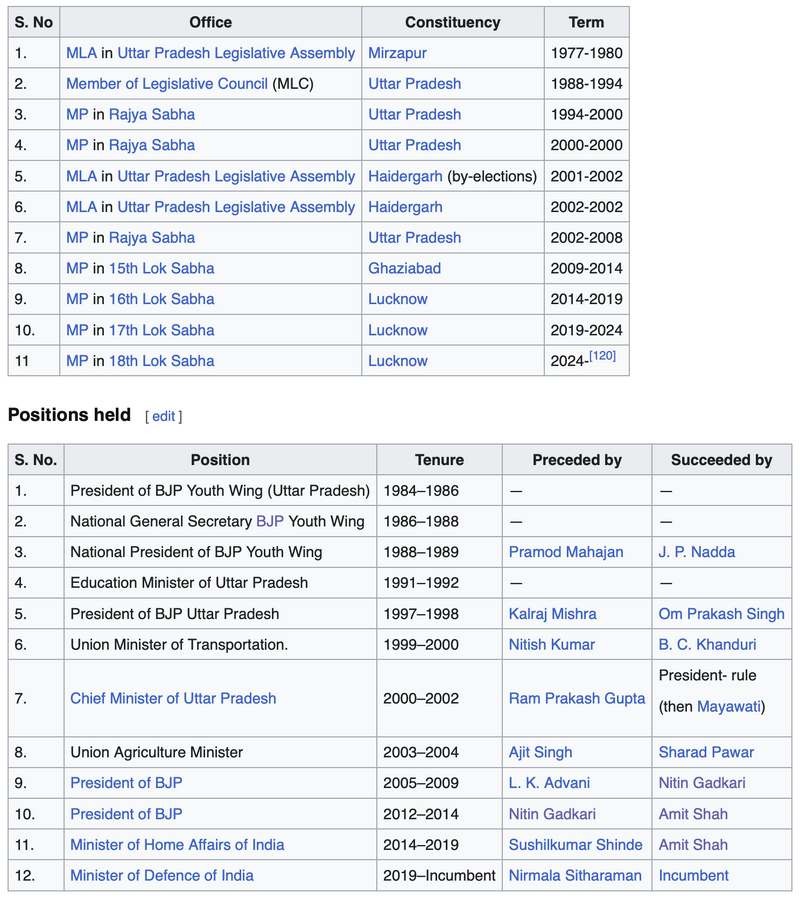Visit the Nirmala Sitharaman link
The height and width of the screenshot is (900, 800).
[575, 876]
